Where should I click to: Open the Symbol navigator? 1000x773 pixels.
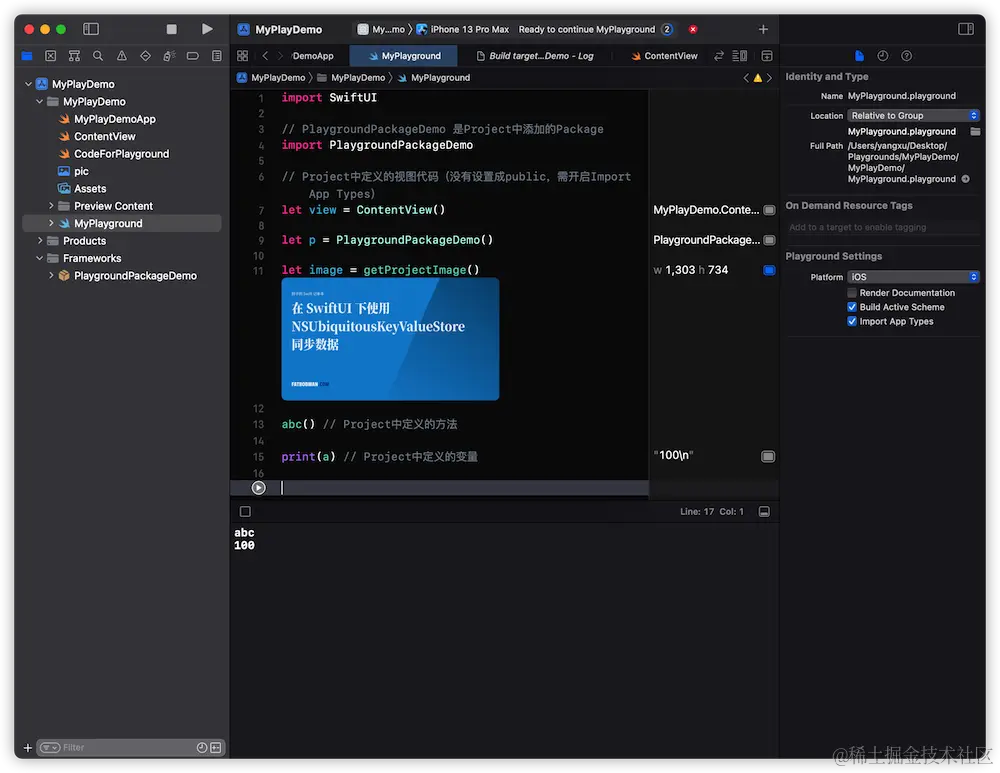pyautogui.click(x=74, y=56)
